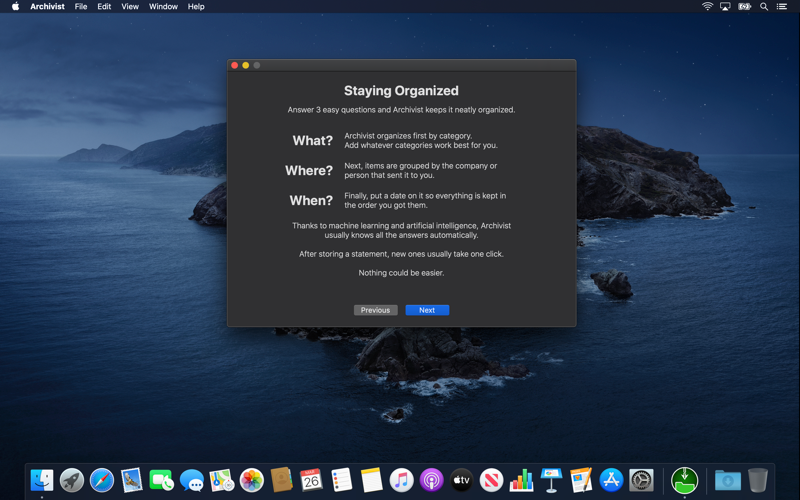Go back with the Previous button
The image size is (800, 500).
pos(376,310)
